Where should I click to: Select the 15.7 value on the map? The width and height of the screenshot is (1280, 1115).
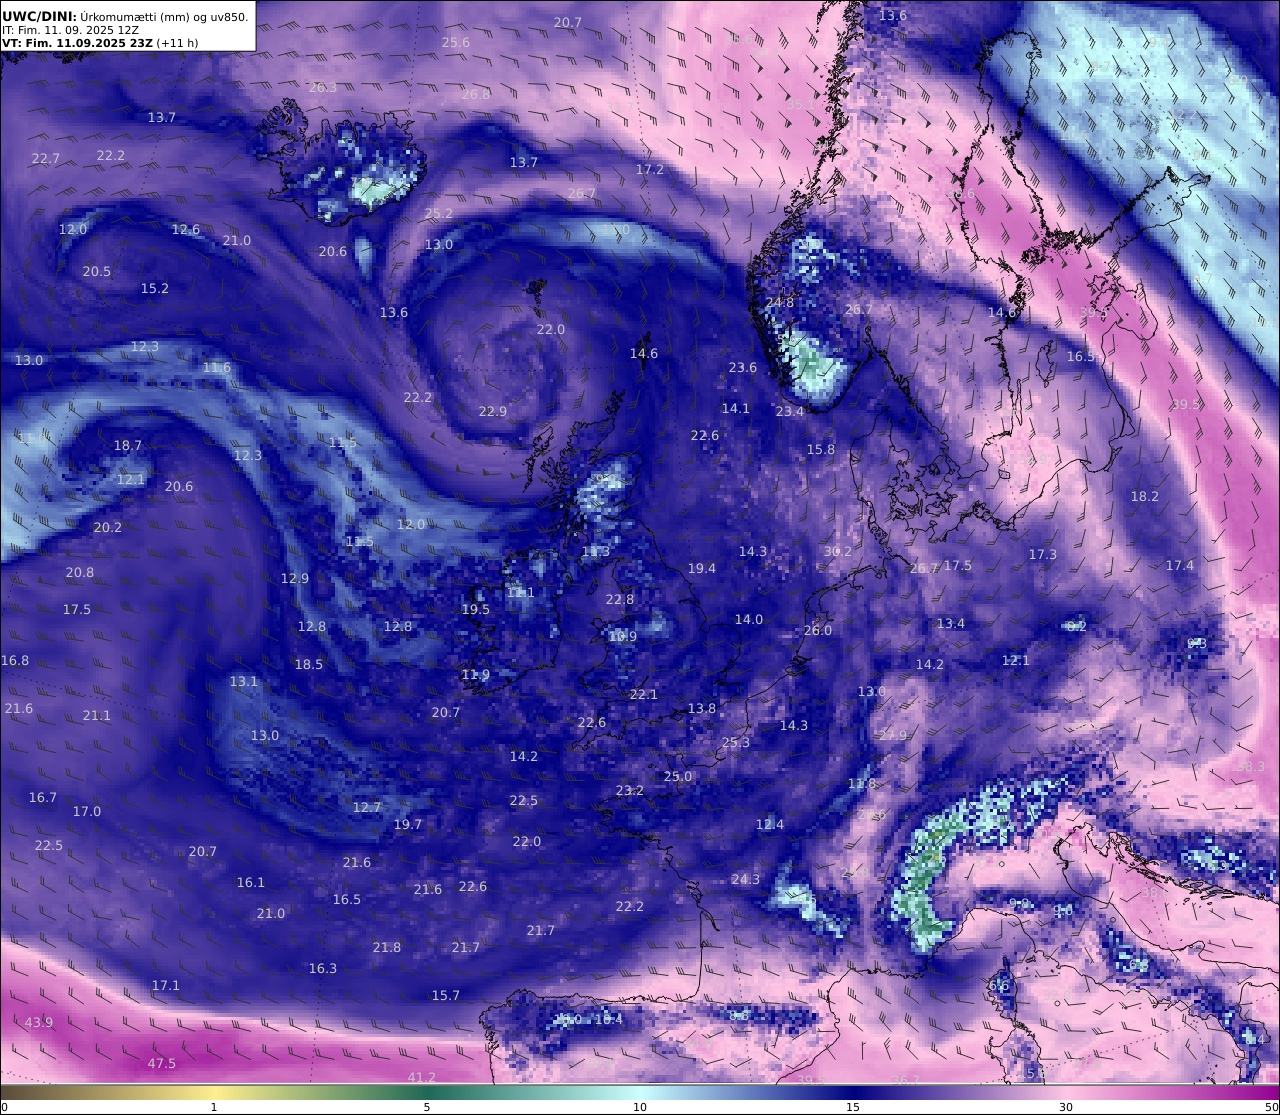[446, 995]
